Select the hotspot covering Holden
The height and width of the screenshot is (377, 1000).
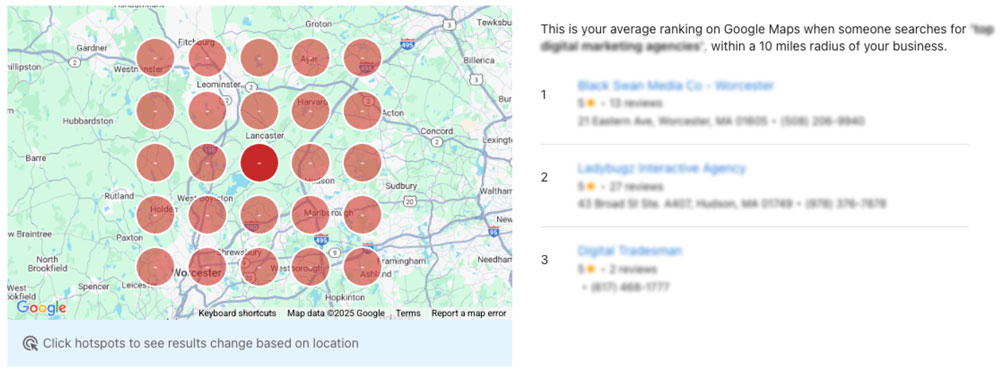156,215
